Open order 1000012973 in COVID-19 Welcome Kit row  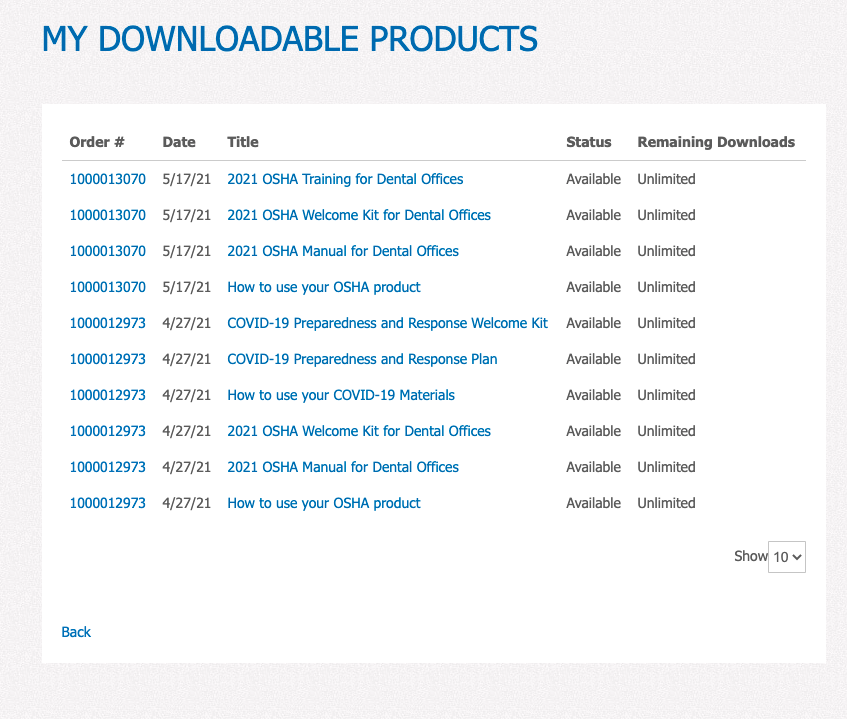pos(107,323)
